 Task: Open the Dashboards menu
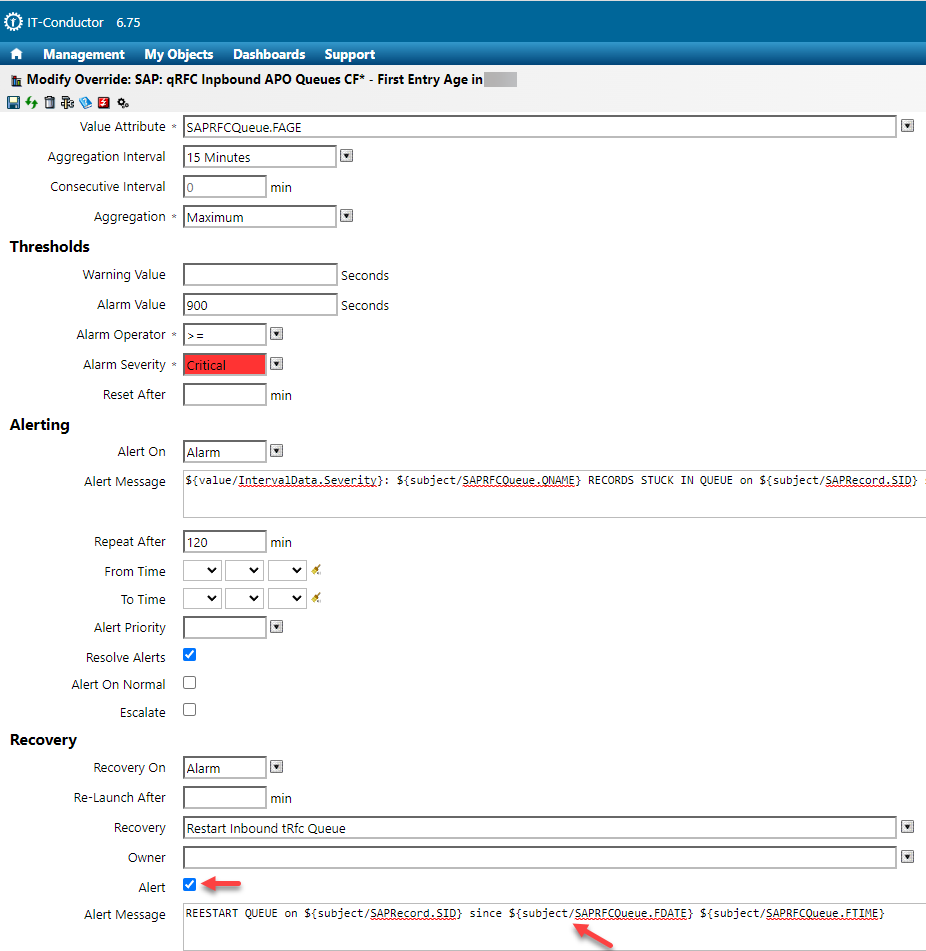[x=269, y=54]
